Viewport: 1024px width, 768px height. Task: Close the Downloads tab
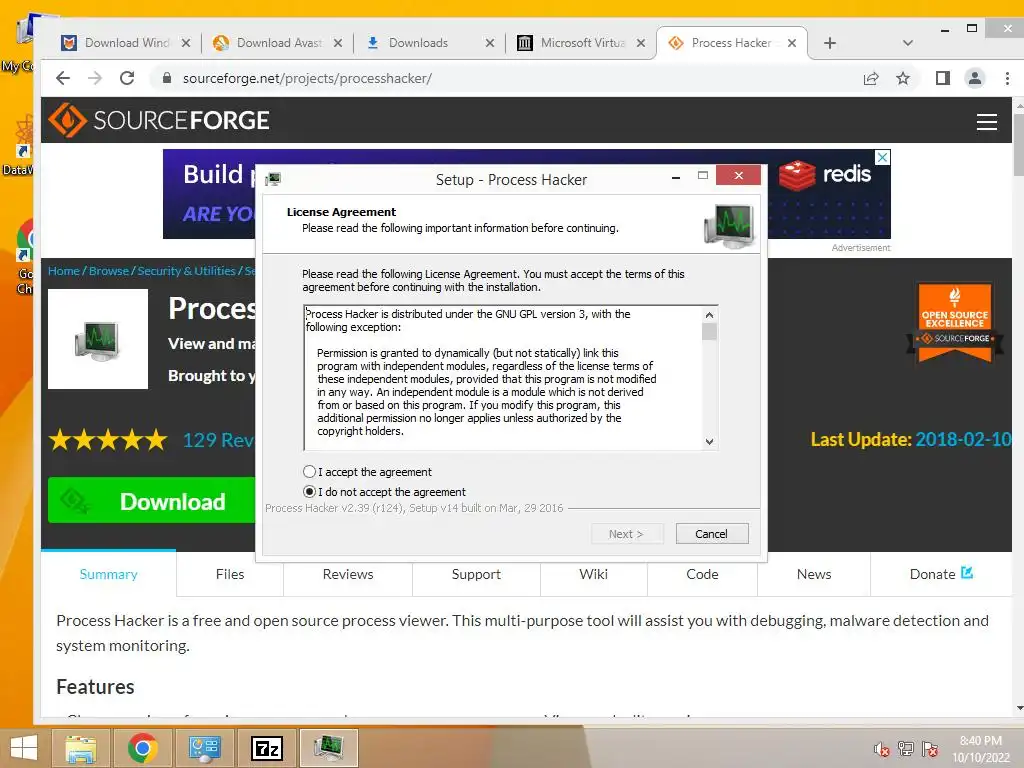click(x=490, y=43)
